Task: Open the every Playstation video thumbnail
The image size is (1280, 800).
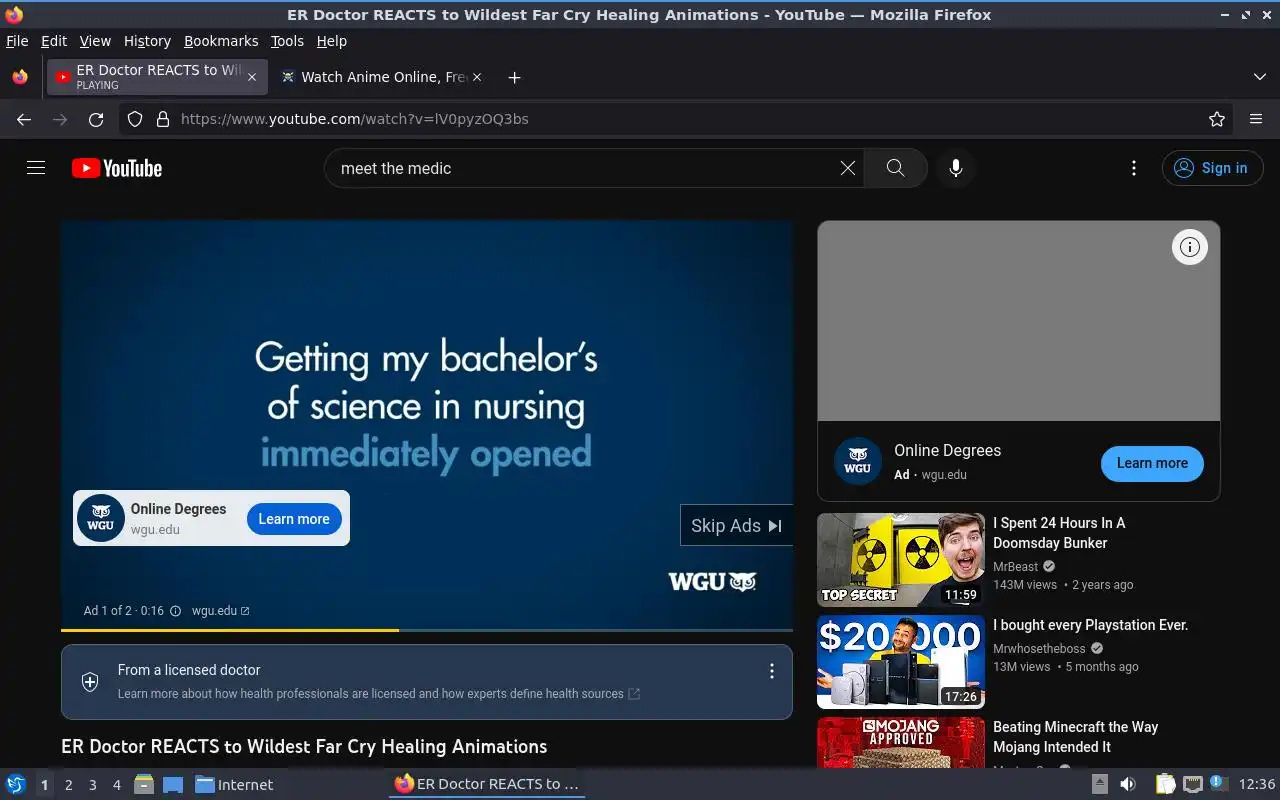Action: [x=901, y=662]
